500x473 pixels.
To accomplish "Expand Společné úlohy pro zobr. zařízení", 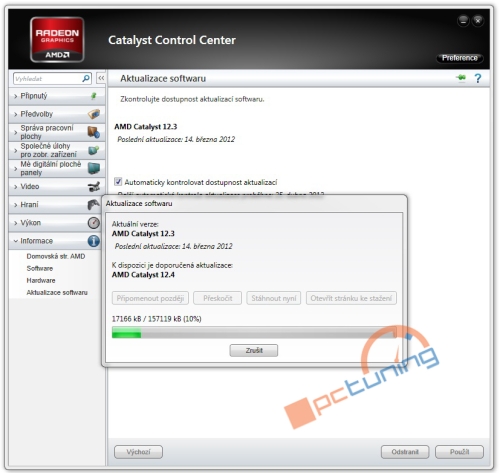I will (57, 150).
